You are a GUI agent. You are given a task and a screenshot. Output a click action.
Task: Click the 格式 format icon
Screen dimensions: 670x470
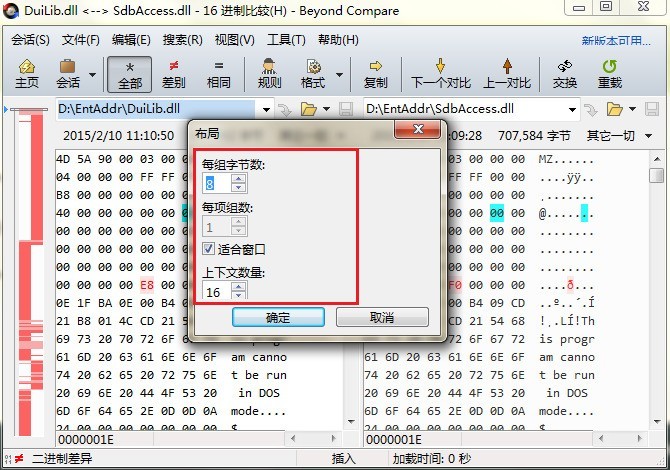point(313,74)
